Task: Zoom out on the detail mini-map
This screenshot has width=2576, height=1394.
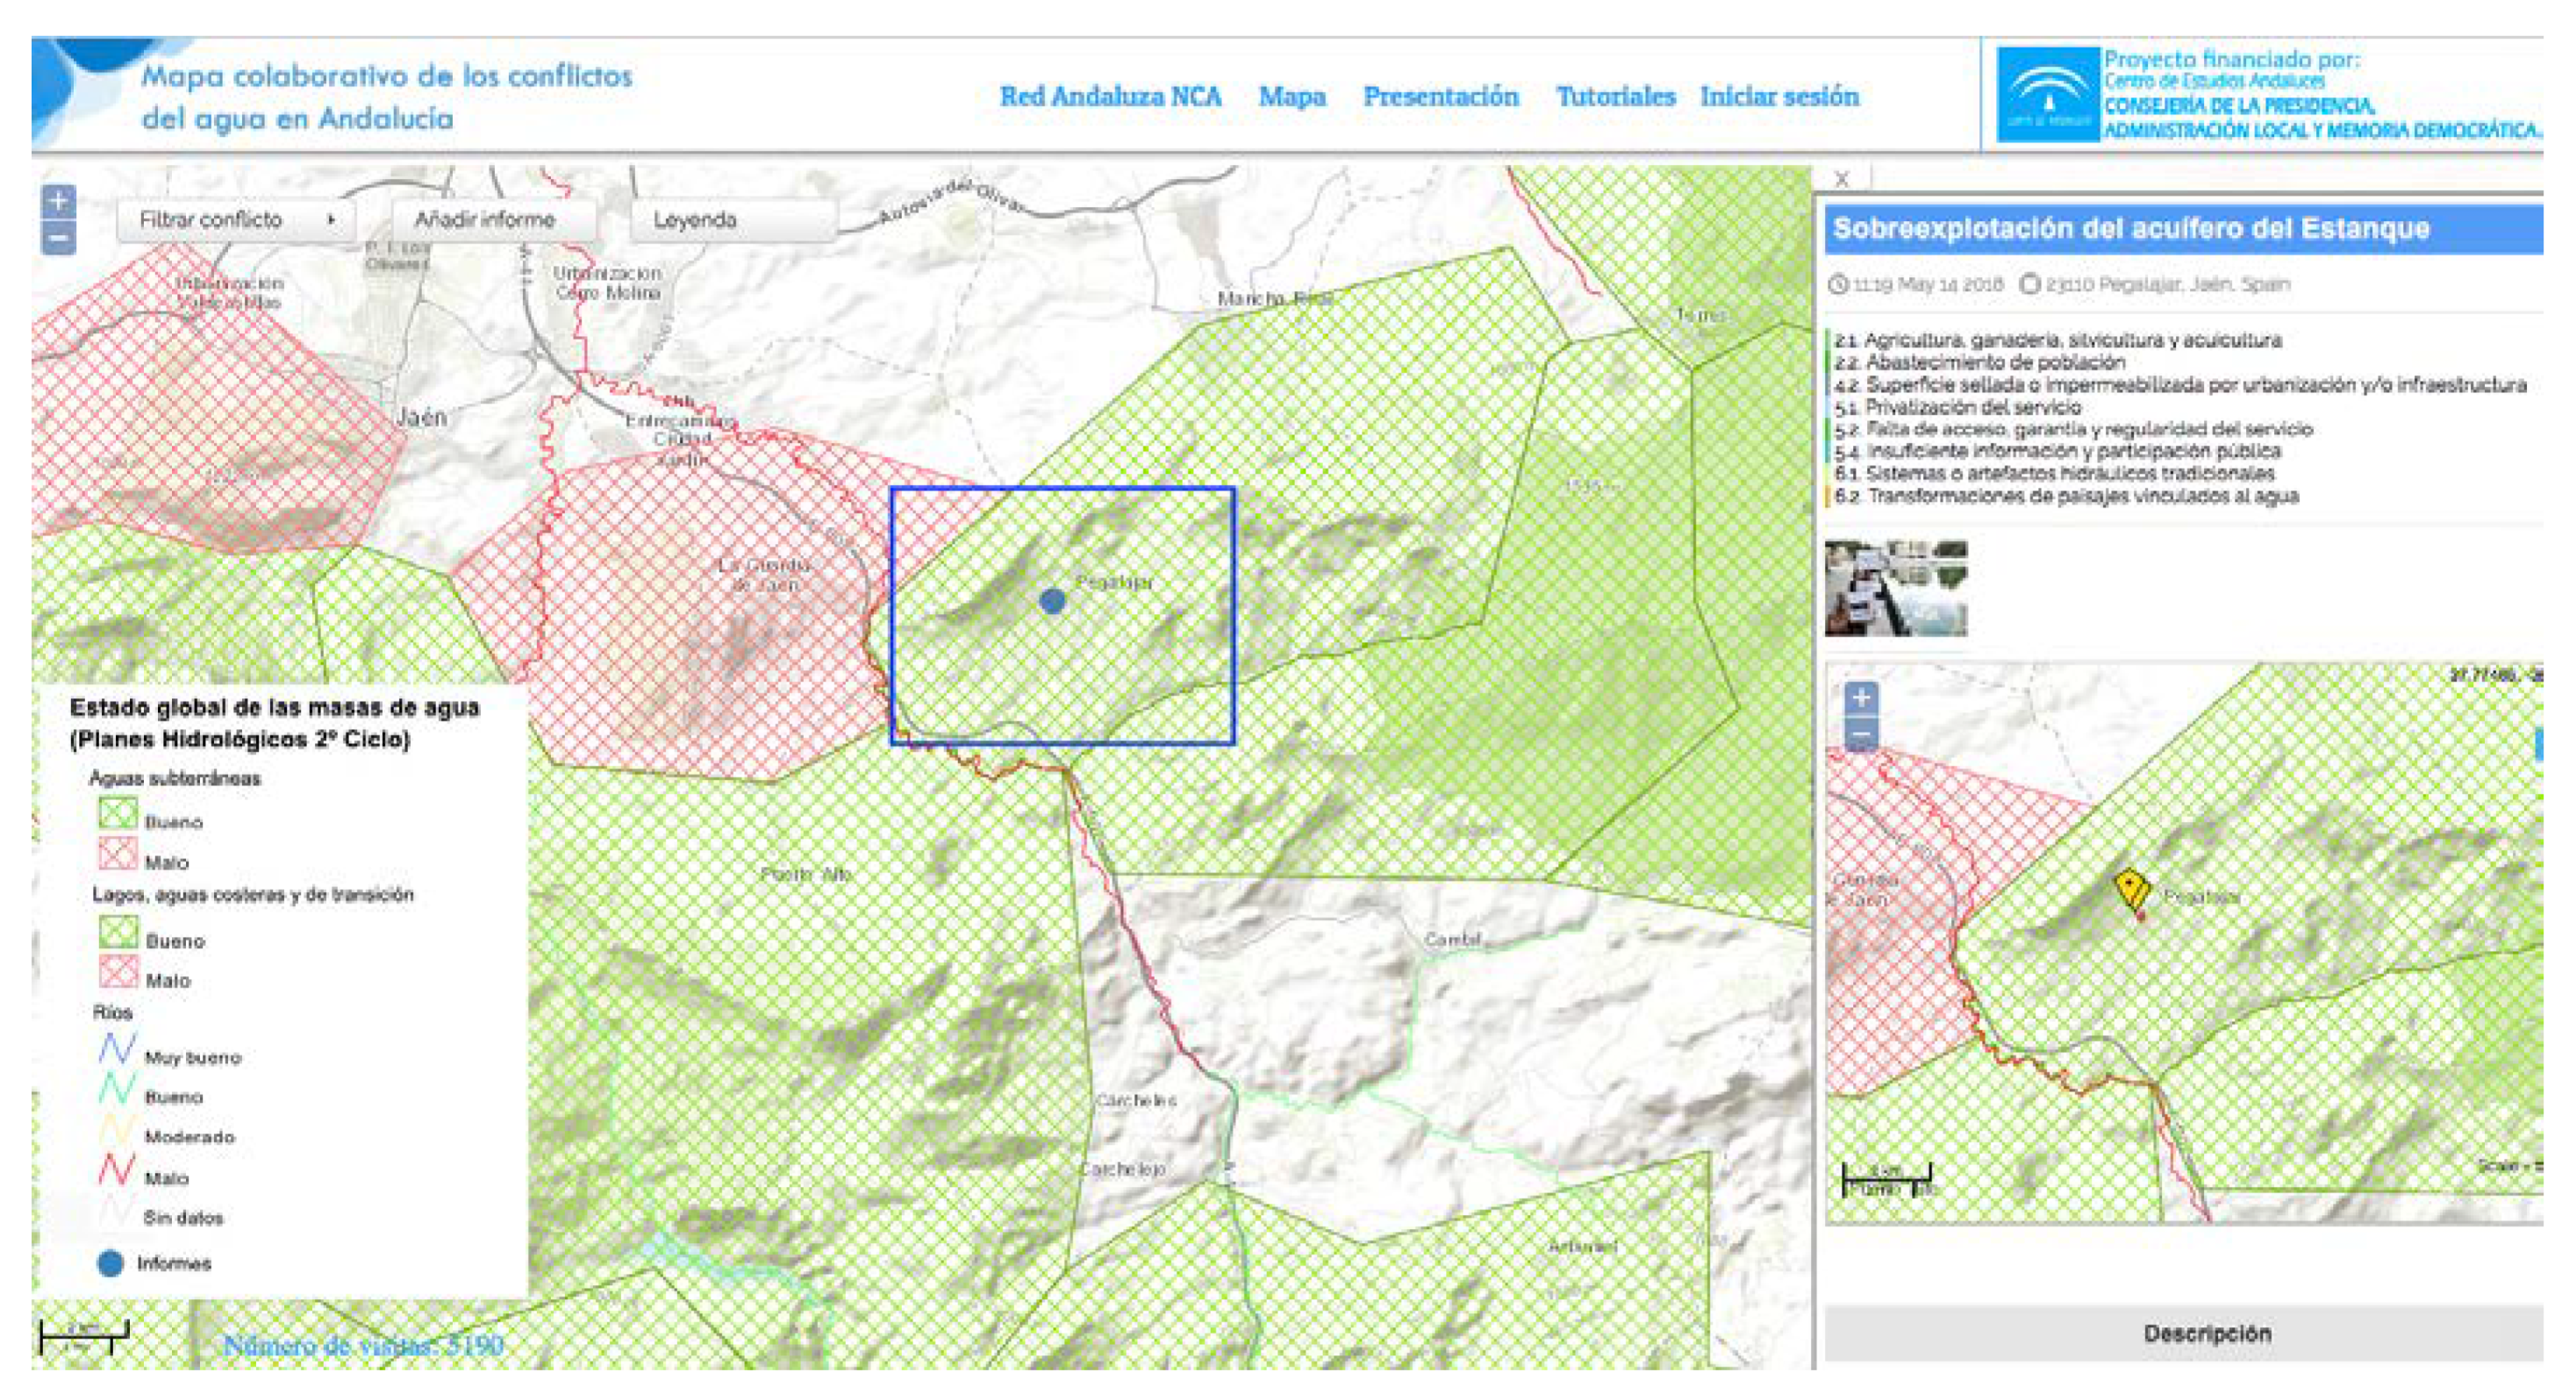Action: (x=1860, y=736)
